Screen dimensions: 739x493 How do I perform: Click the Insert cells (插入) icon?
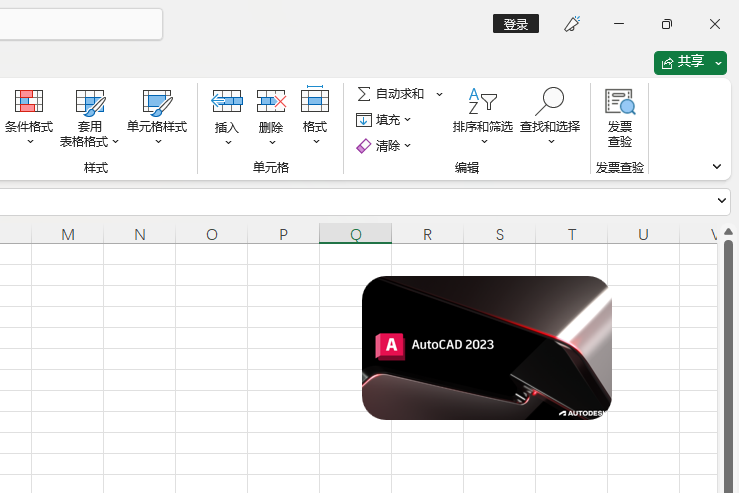pos(227,101)
